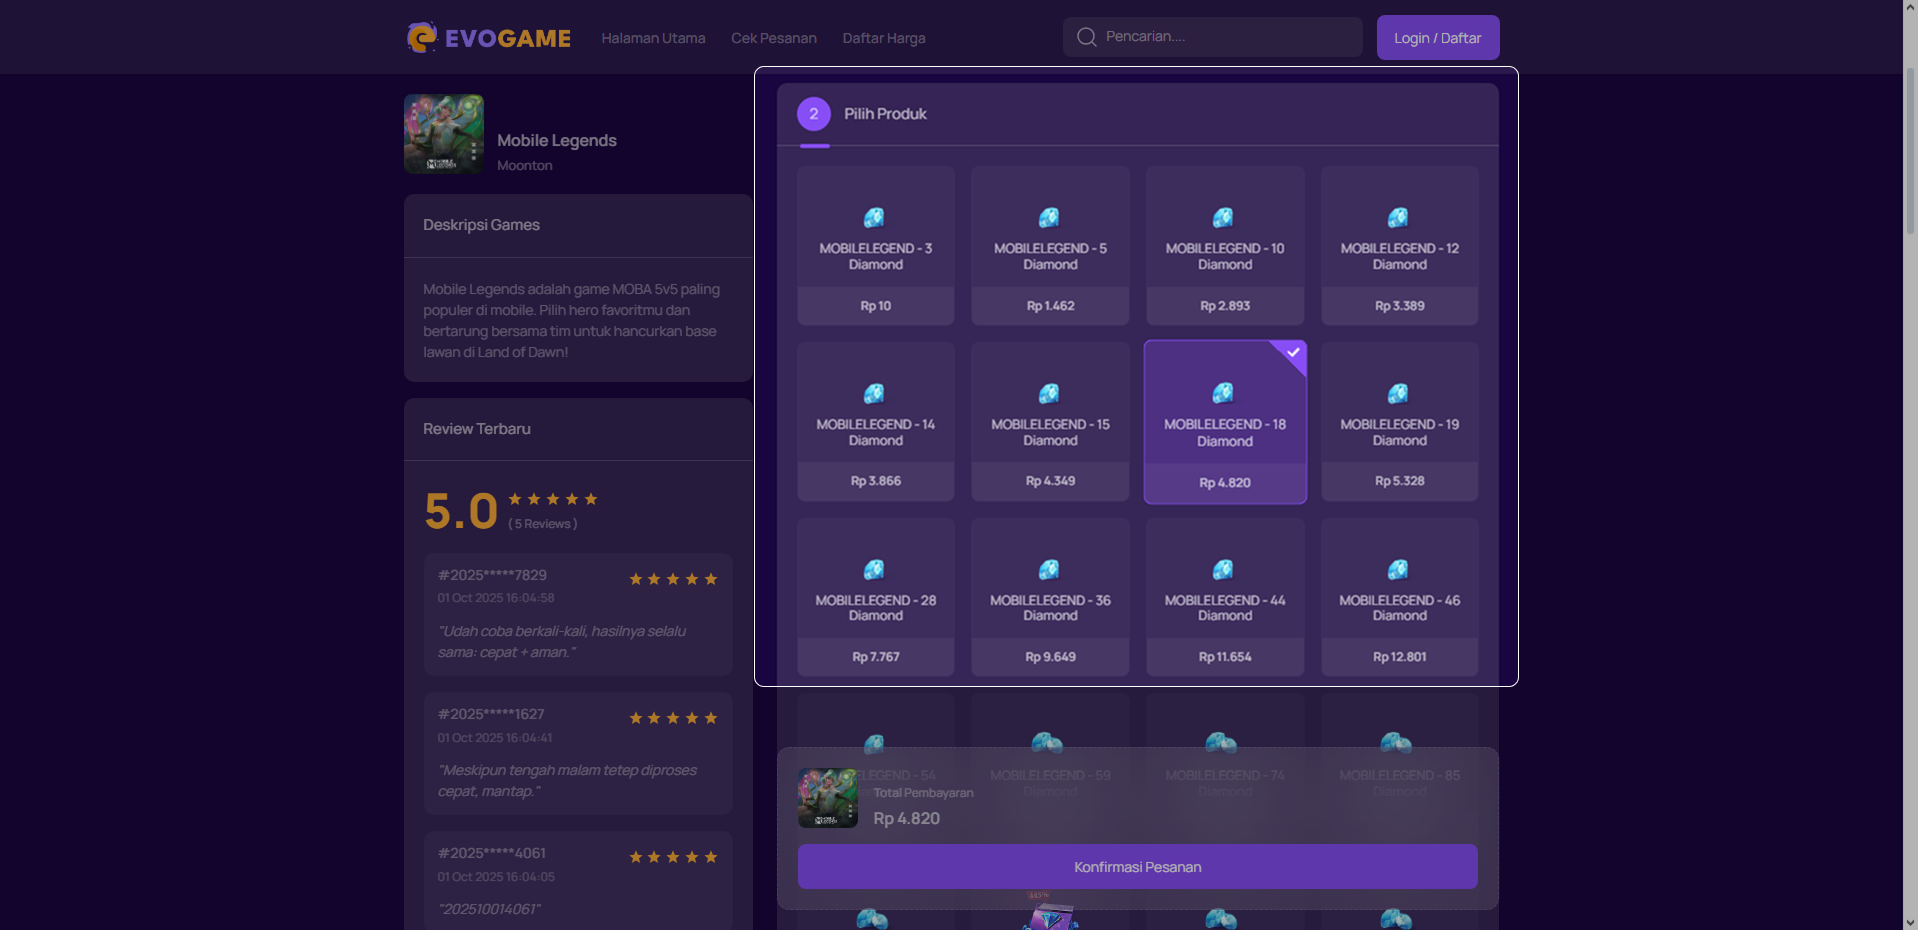Image resolution: width=1918 pixels, height=930 pixels.
Task: Select MOBILELEGEND - 19 Diamond product
Action: point(1399,422)
